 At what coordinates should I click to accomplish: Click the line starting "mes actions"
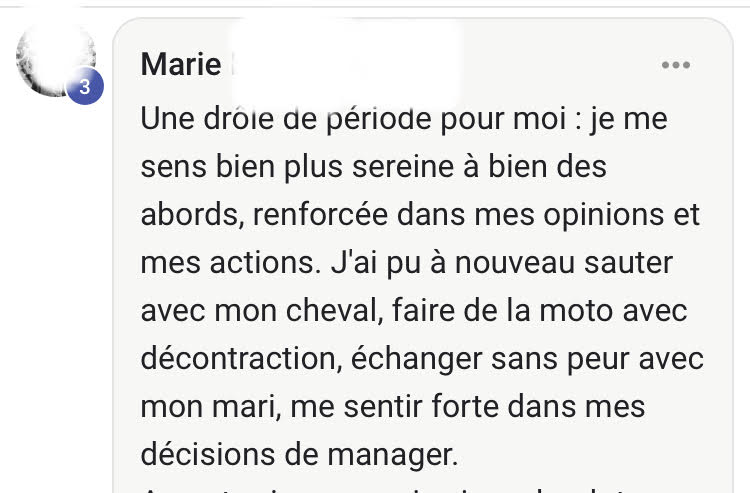407,263
